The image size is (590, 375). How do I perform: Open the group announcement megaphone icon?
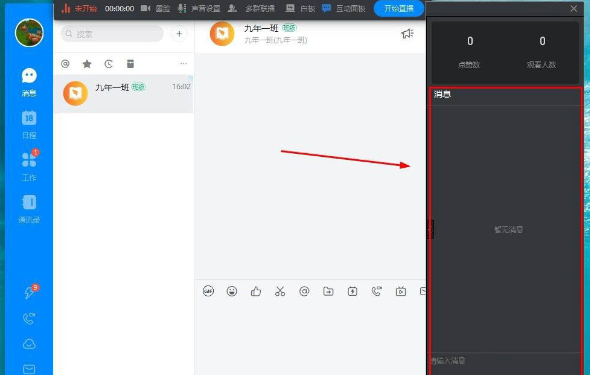coord(408,34)
